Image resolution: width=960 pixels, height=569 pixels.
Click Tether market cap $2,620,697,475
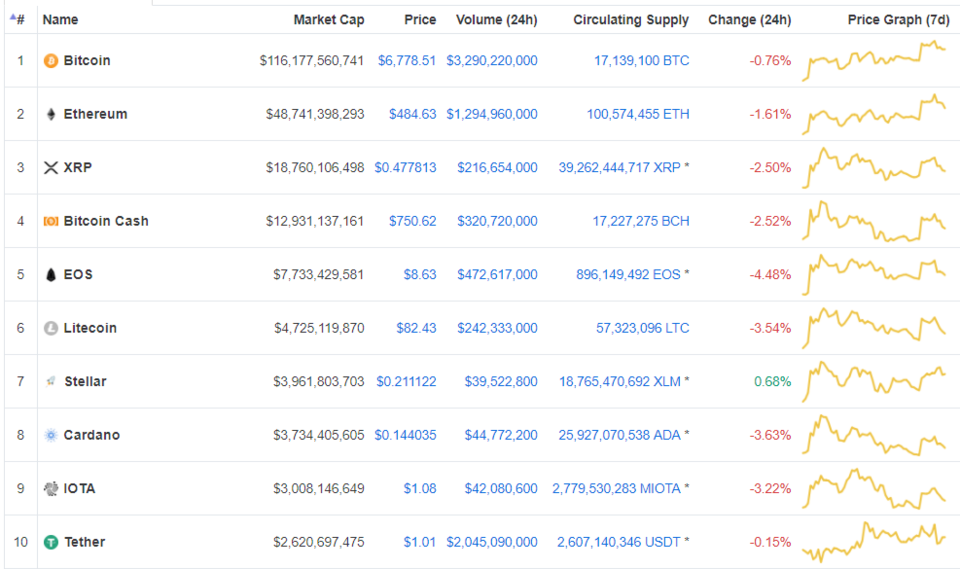click(x=318, y=542)
